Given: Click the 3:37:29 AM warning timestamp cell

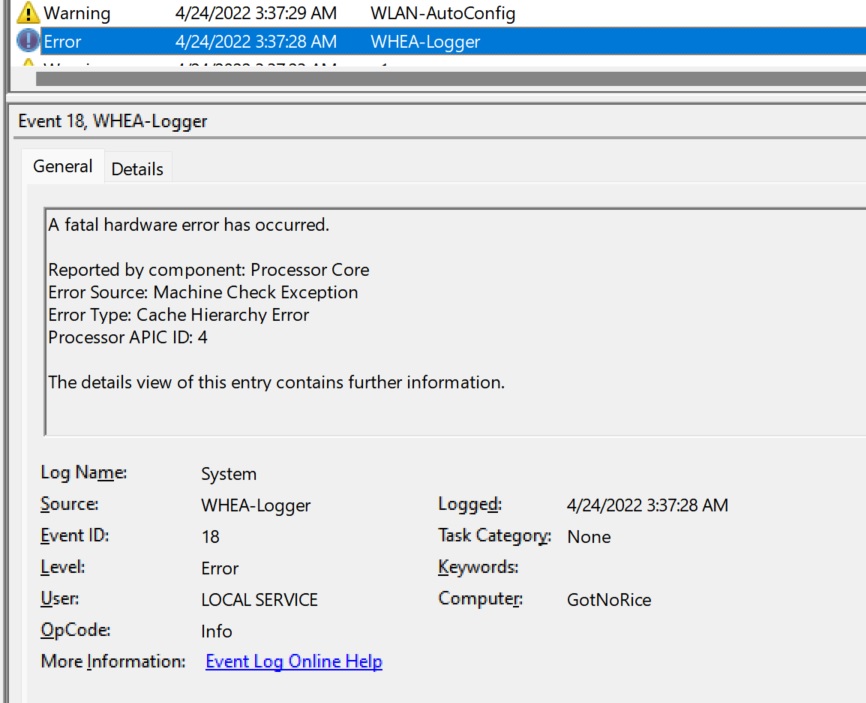Looking at the screenshot, I should (x=255, y=14).
